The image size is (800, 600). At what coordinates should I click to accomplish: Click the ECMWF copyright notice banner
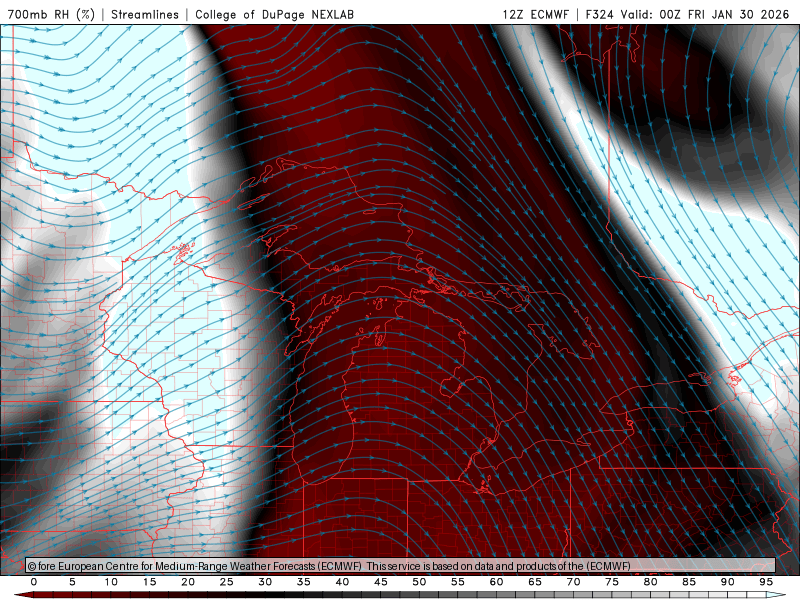pos(400,565)
